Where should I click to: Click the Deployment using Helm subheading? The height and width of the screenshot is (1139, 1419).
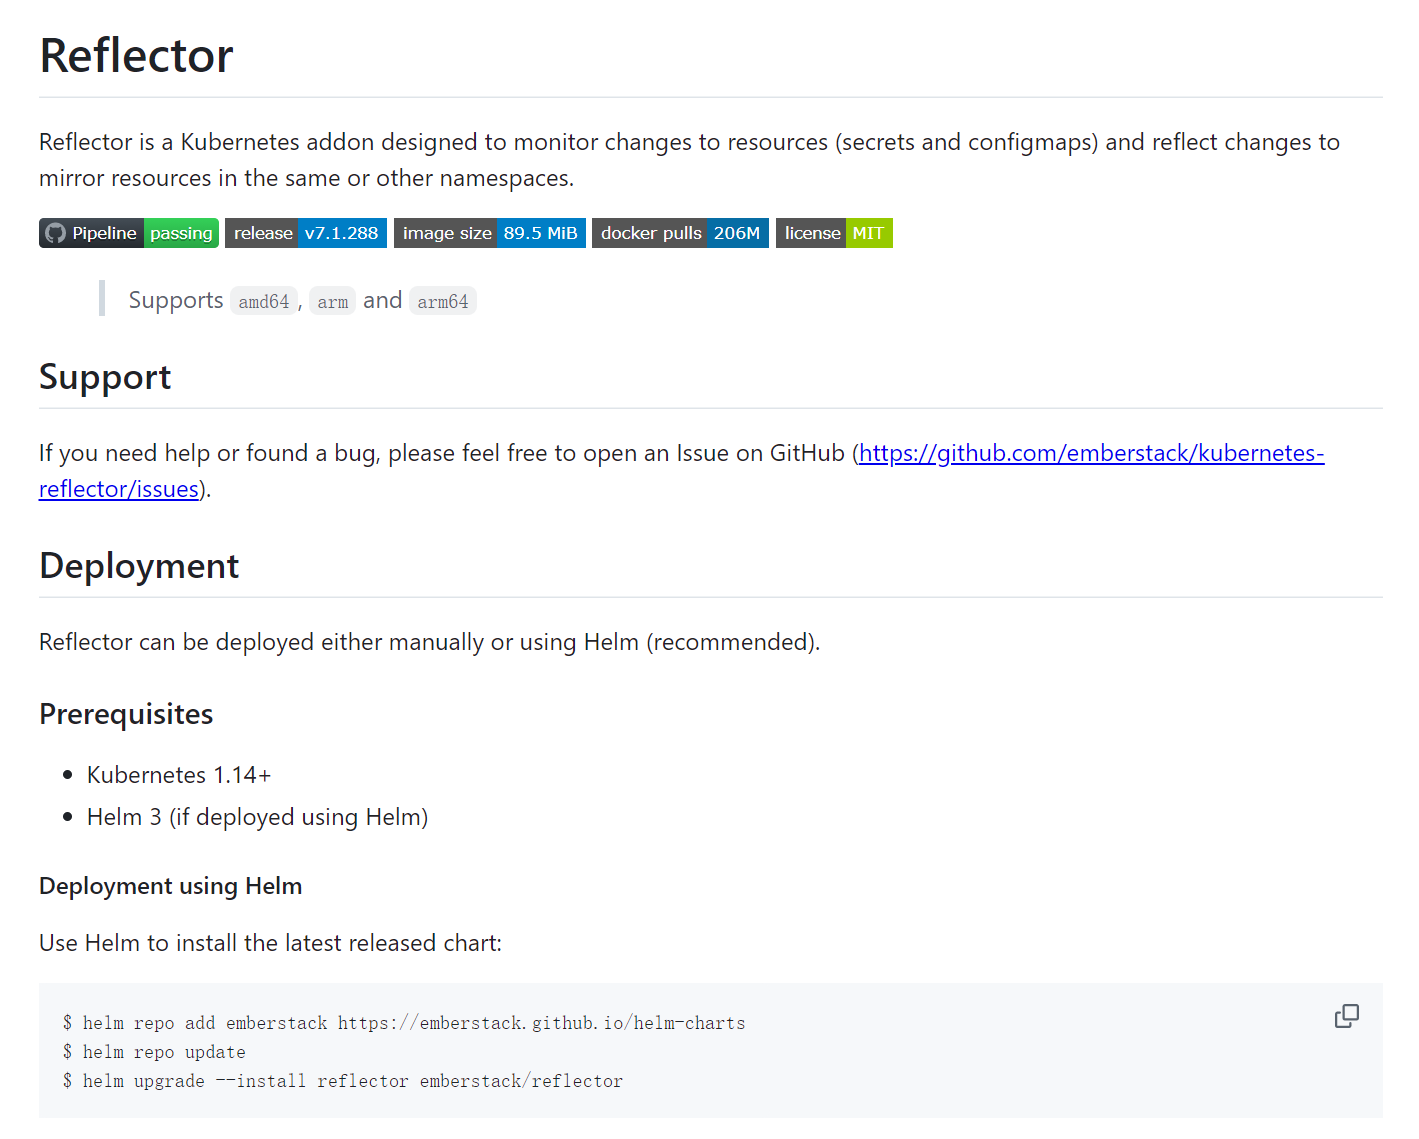click(x=170, y=886)
